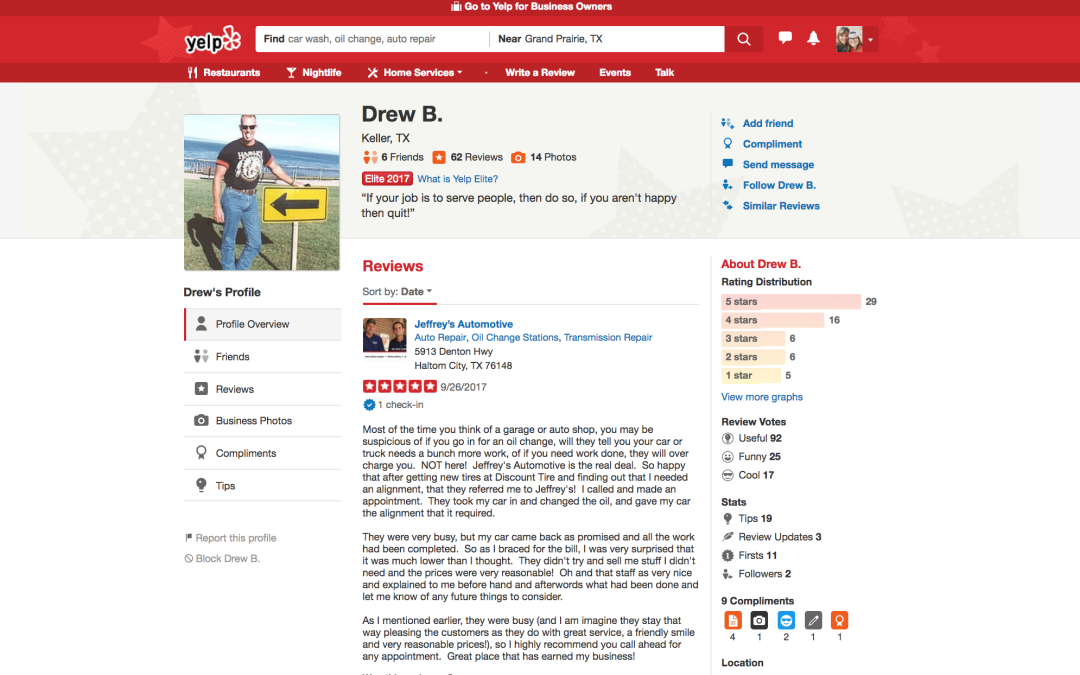Click the Useful votes lightbulb icon
Screen dimensions: 1080x675
(727, 438)
